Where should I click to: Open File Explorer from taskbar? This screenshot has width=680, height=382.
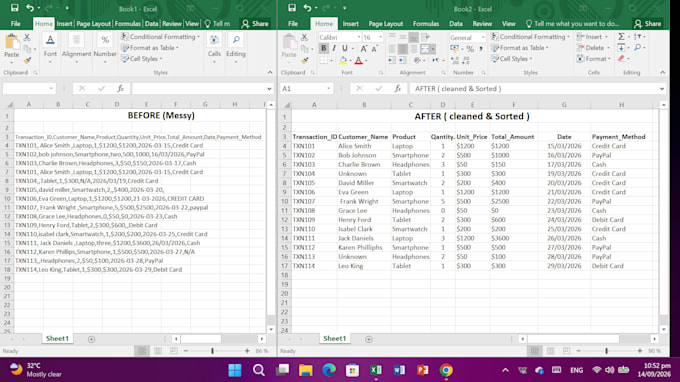[x=305, y=370]
